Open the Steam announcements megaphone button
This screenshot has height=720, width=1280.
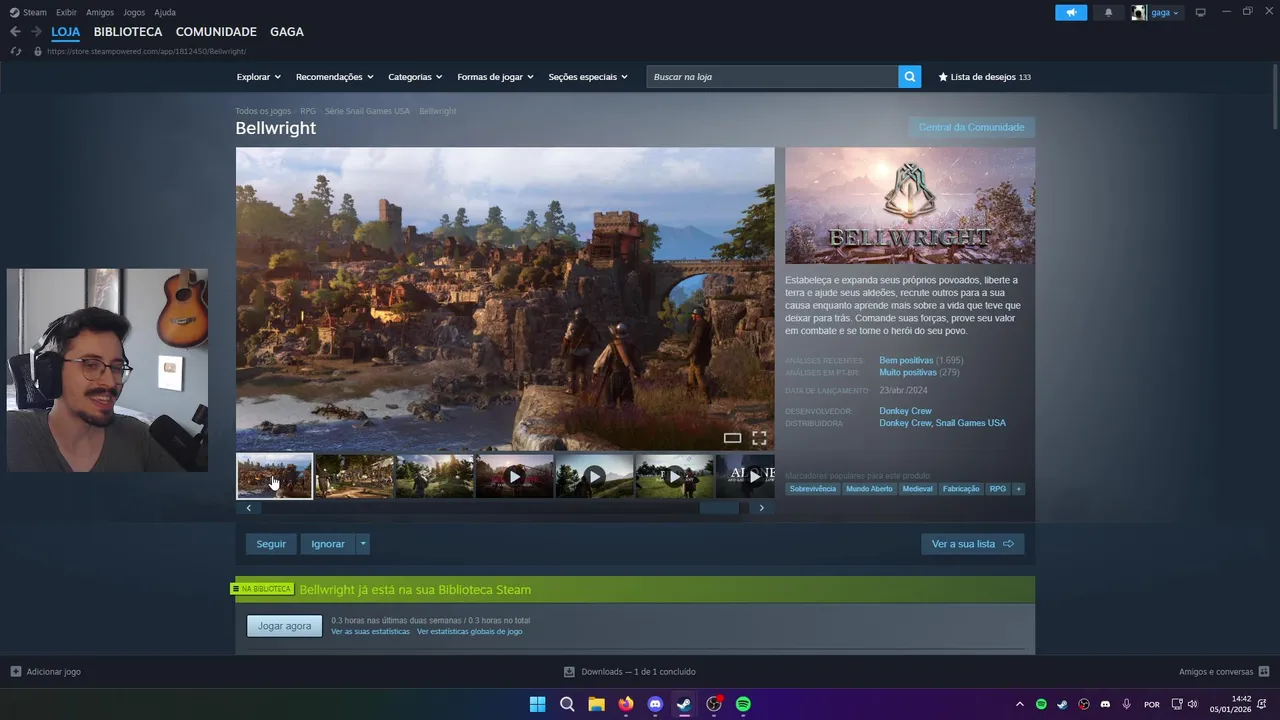coord(1071,13)
